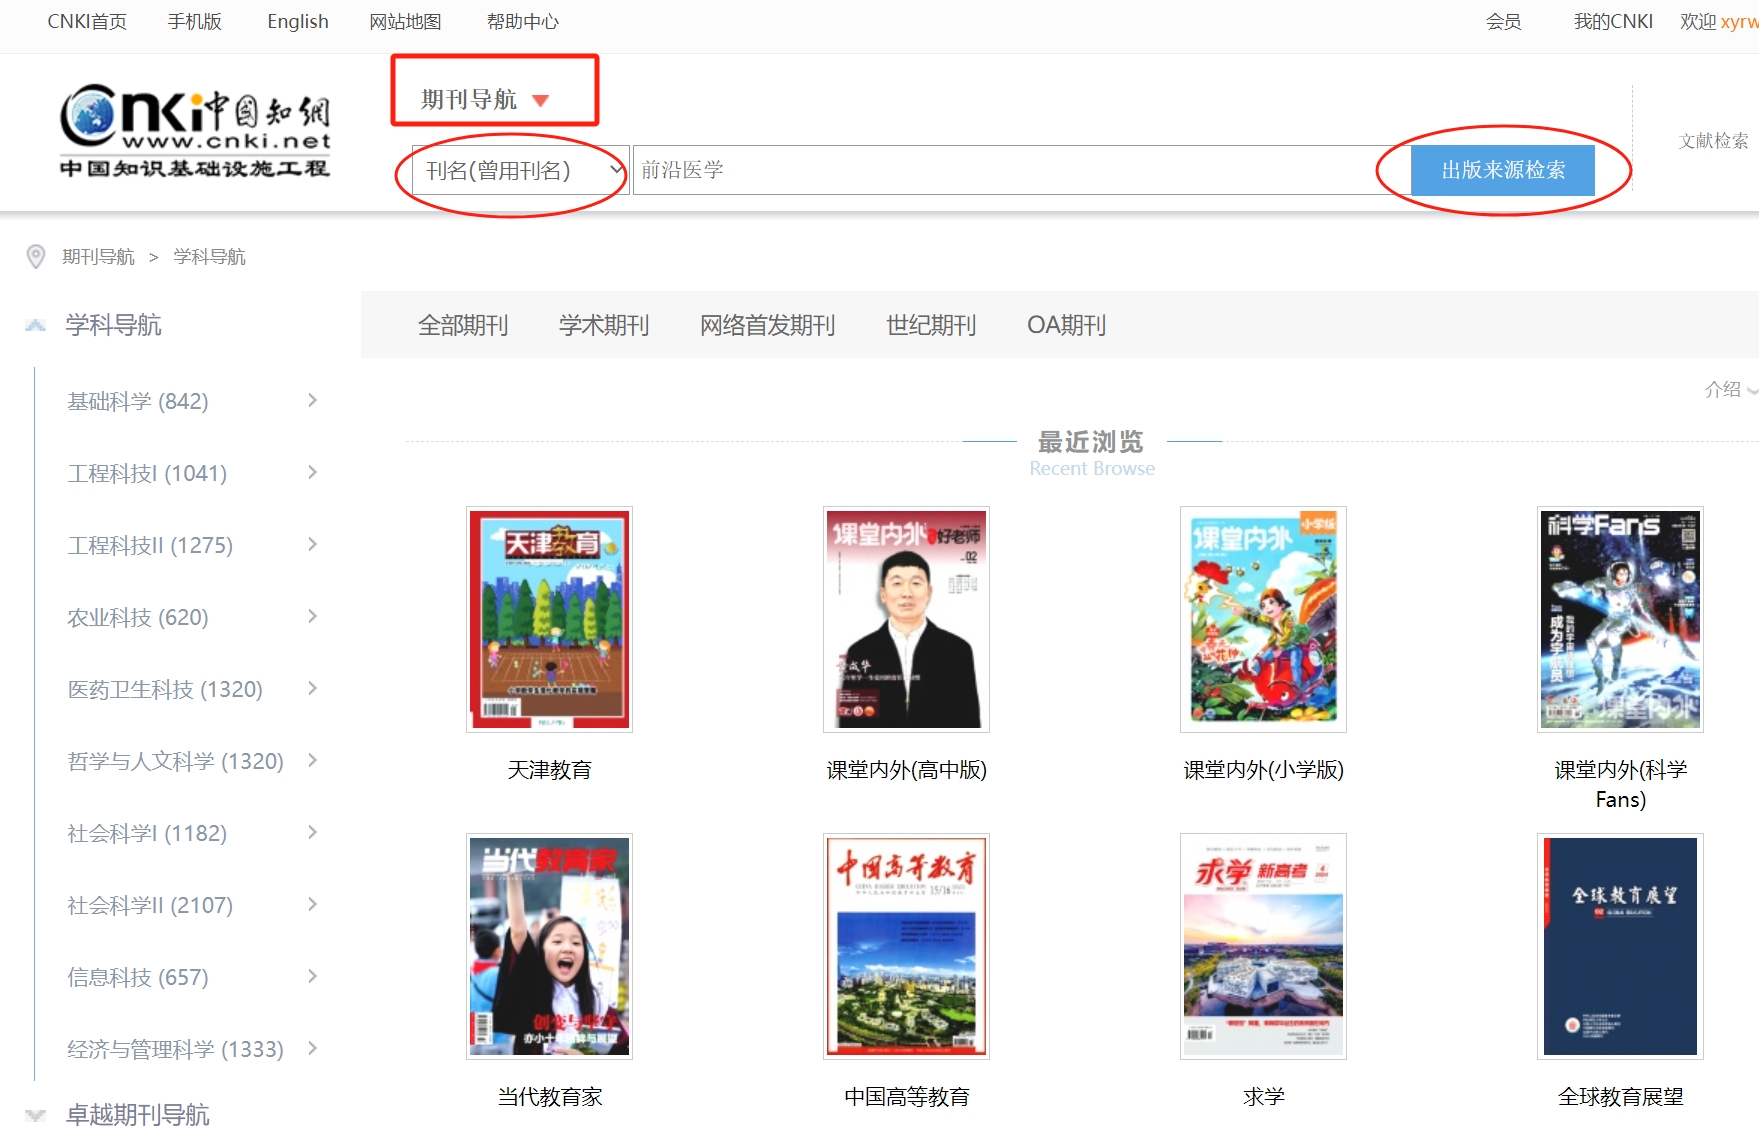Screen dimensions: 1759x1129
Task: Select 农业科技 (620) category
Action: point(138,617)
